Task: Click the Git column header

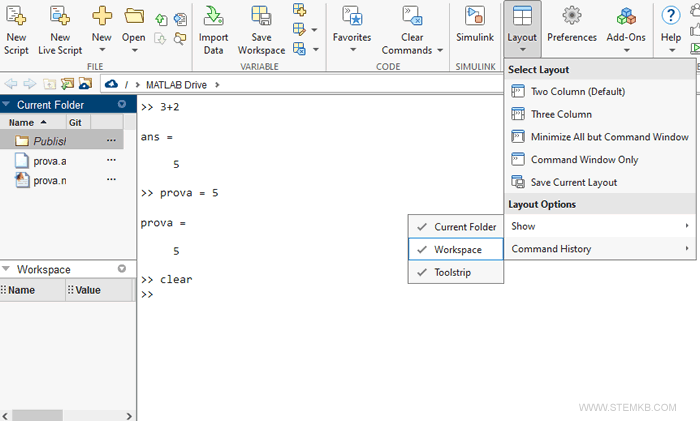Action: [x=78, y=122]
